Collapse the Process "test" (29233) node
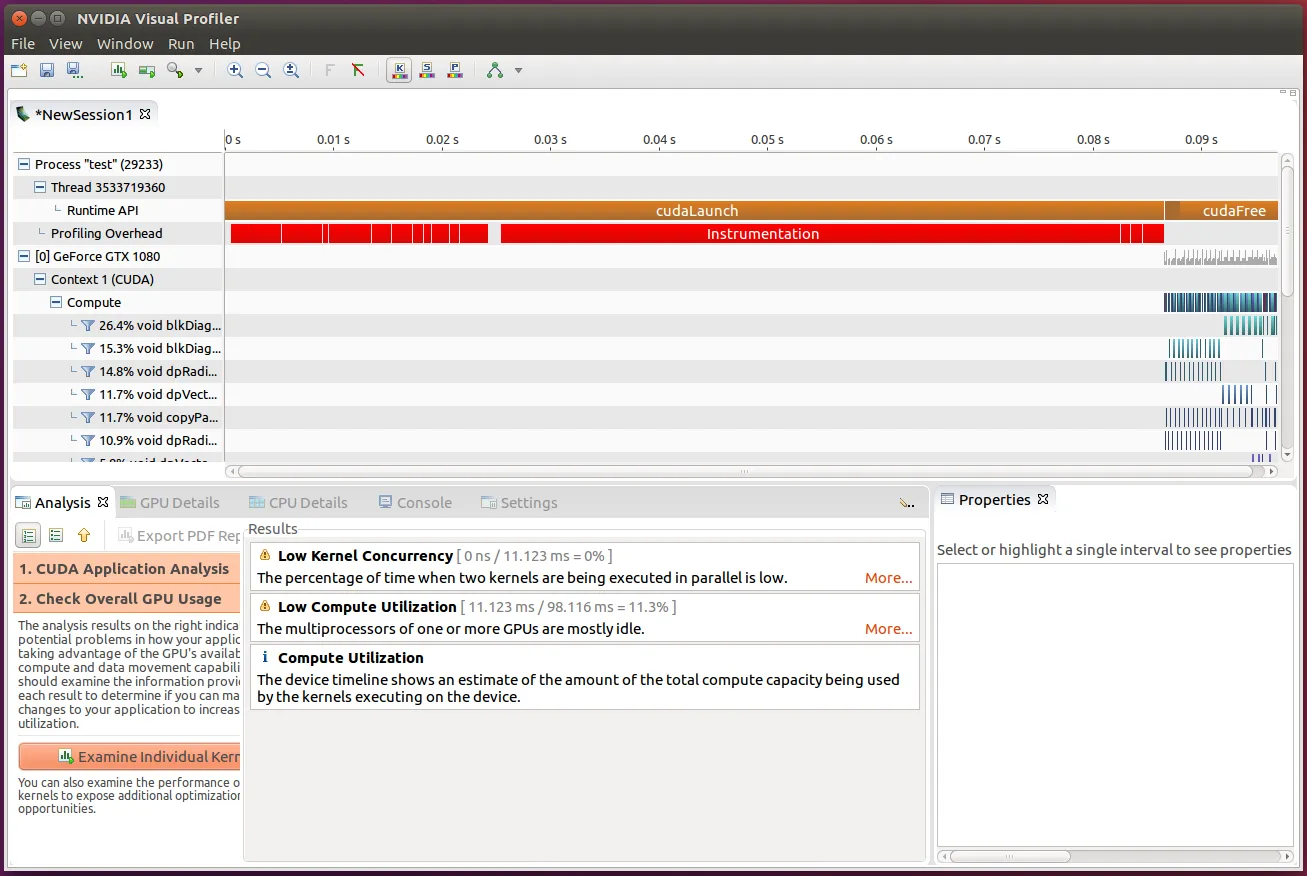This screenshot has width=1307, height=876. (24, 164)
